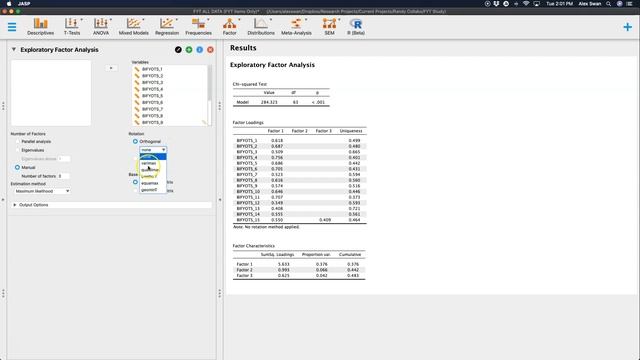This screenshot has height=360, width=640.
Task: Open the Descriptives module
Action: click(x=40, y=27)
